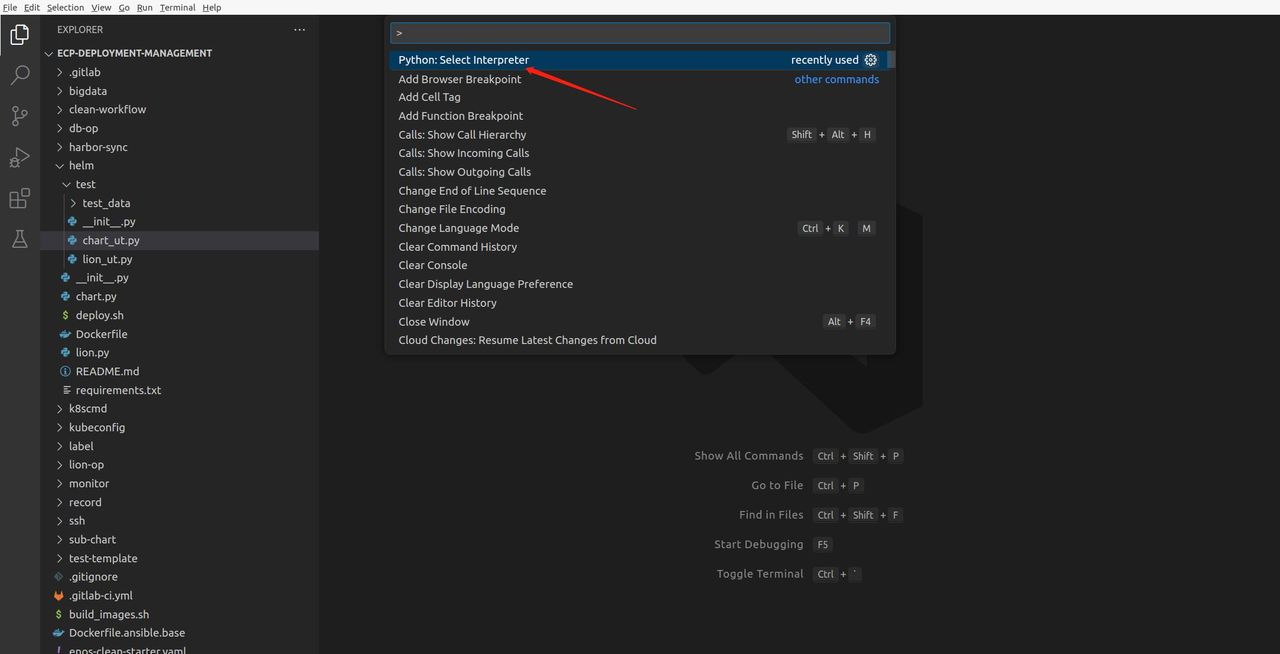
Task: Open Explorer's more actions ellipsis
Action: click(x=299, y=30)
